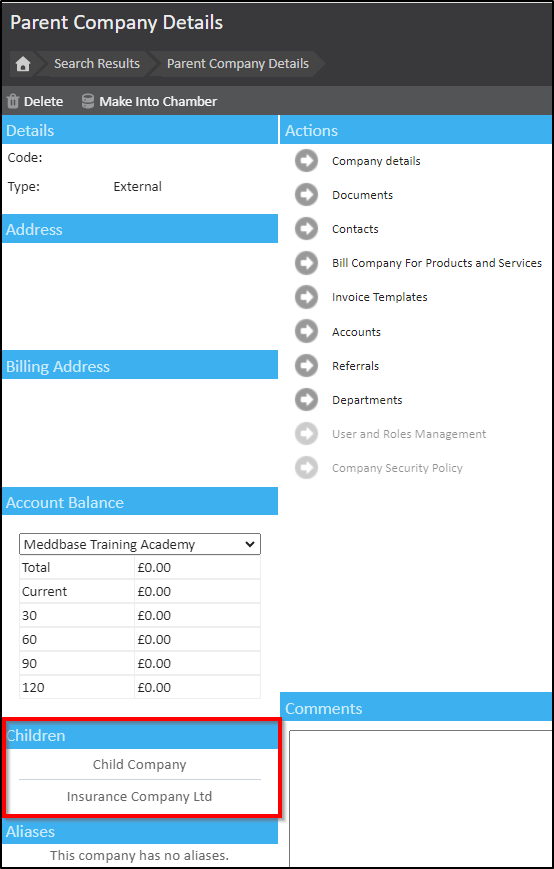Click the Delete button label

point(43,102)
